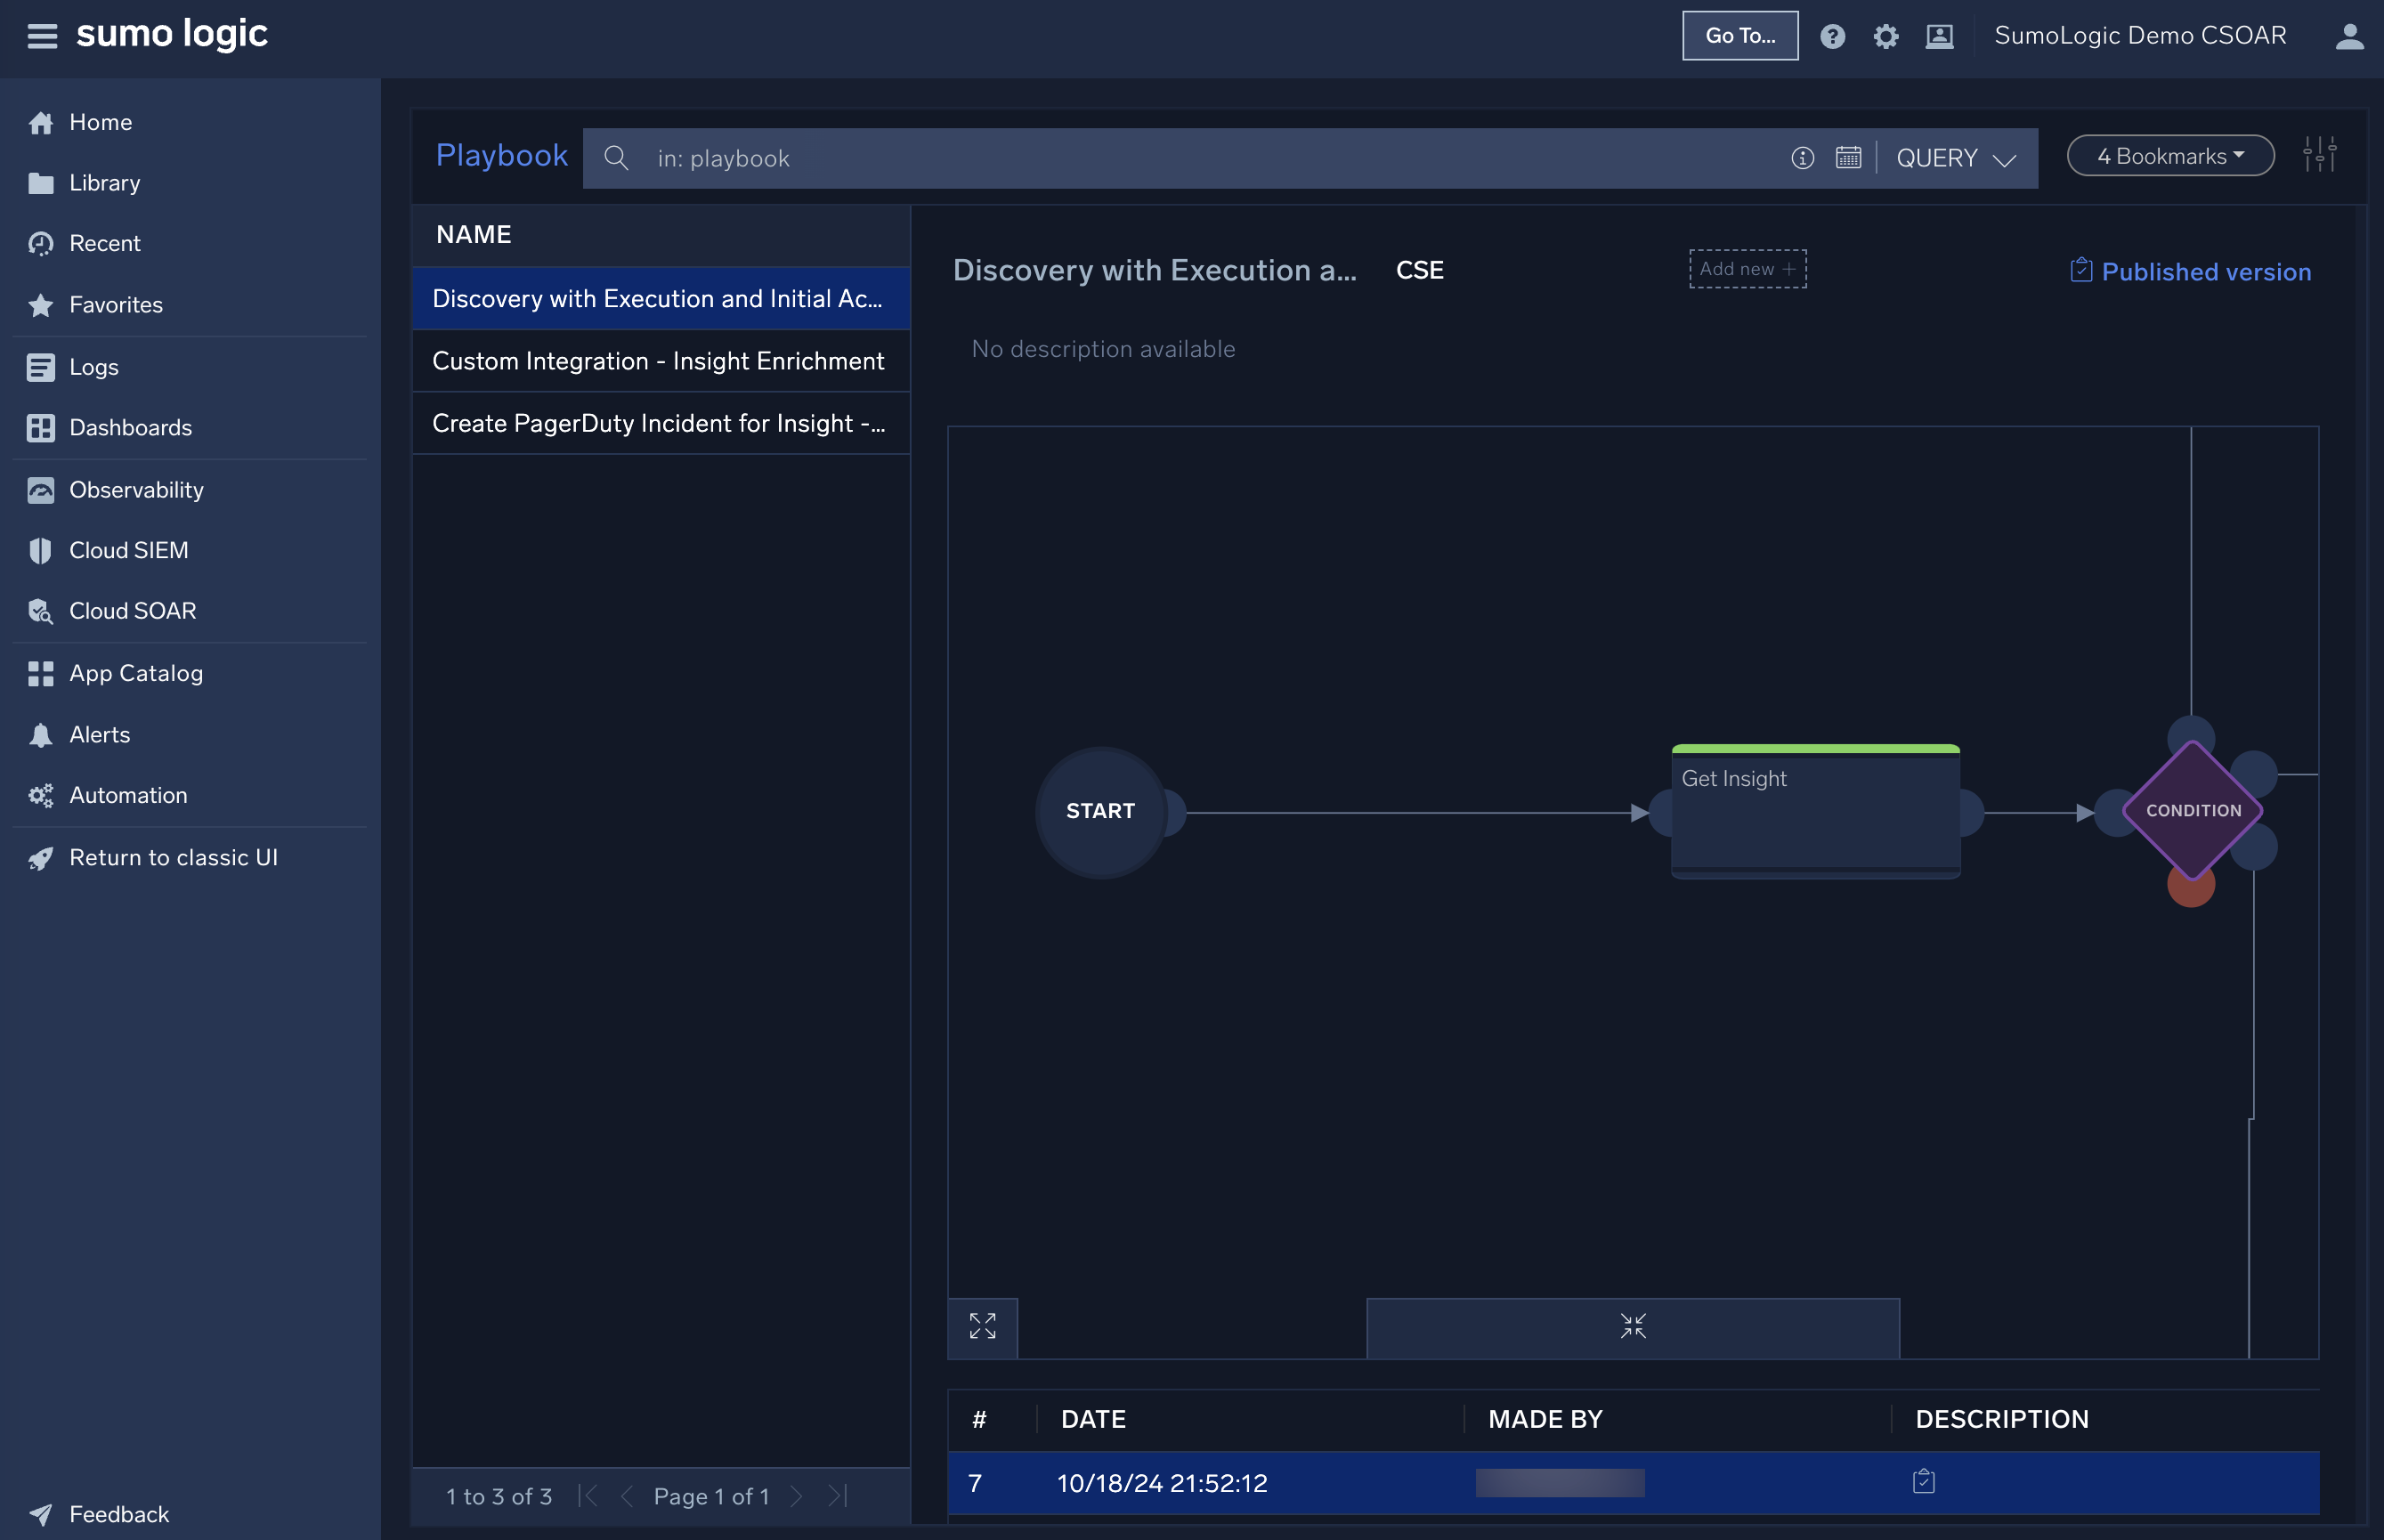
Task: Open the calendar icon in the search bar
Action: tap(1848, 157)
